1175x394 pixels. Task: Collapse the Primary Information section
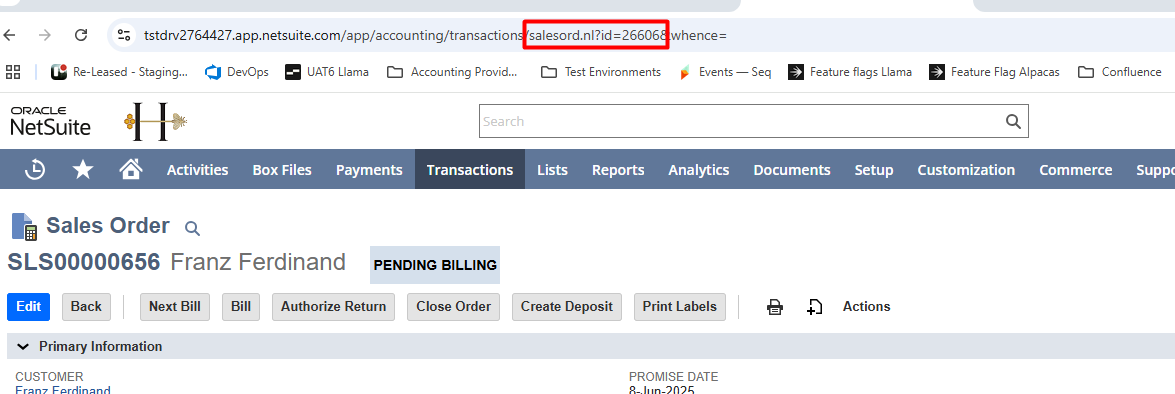click(23, 347)
